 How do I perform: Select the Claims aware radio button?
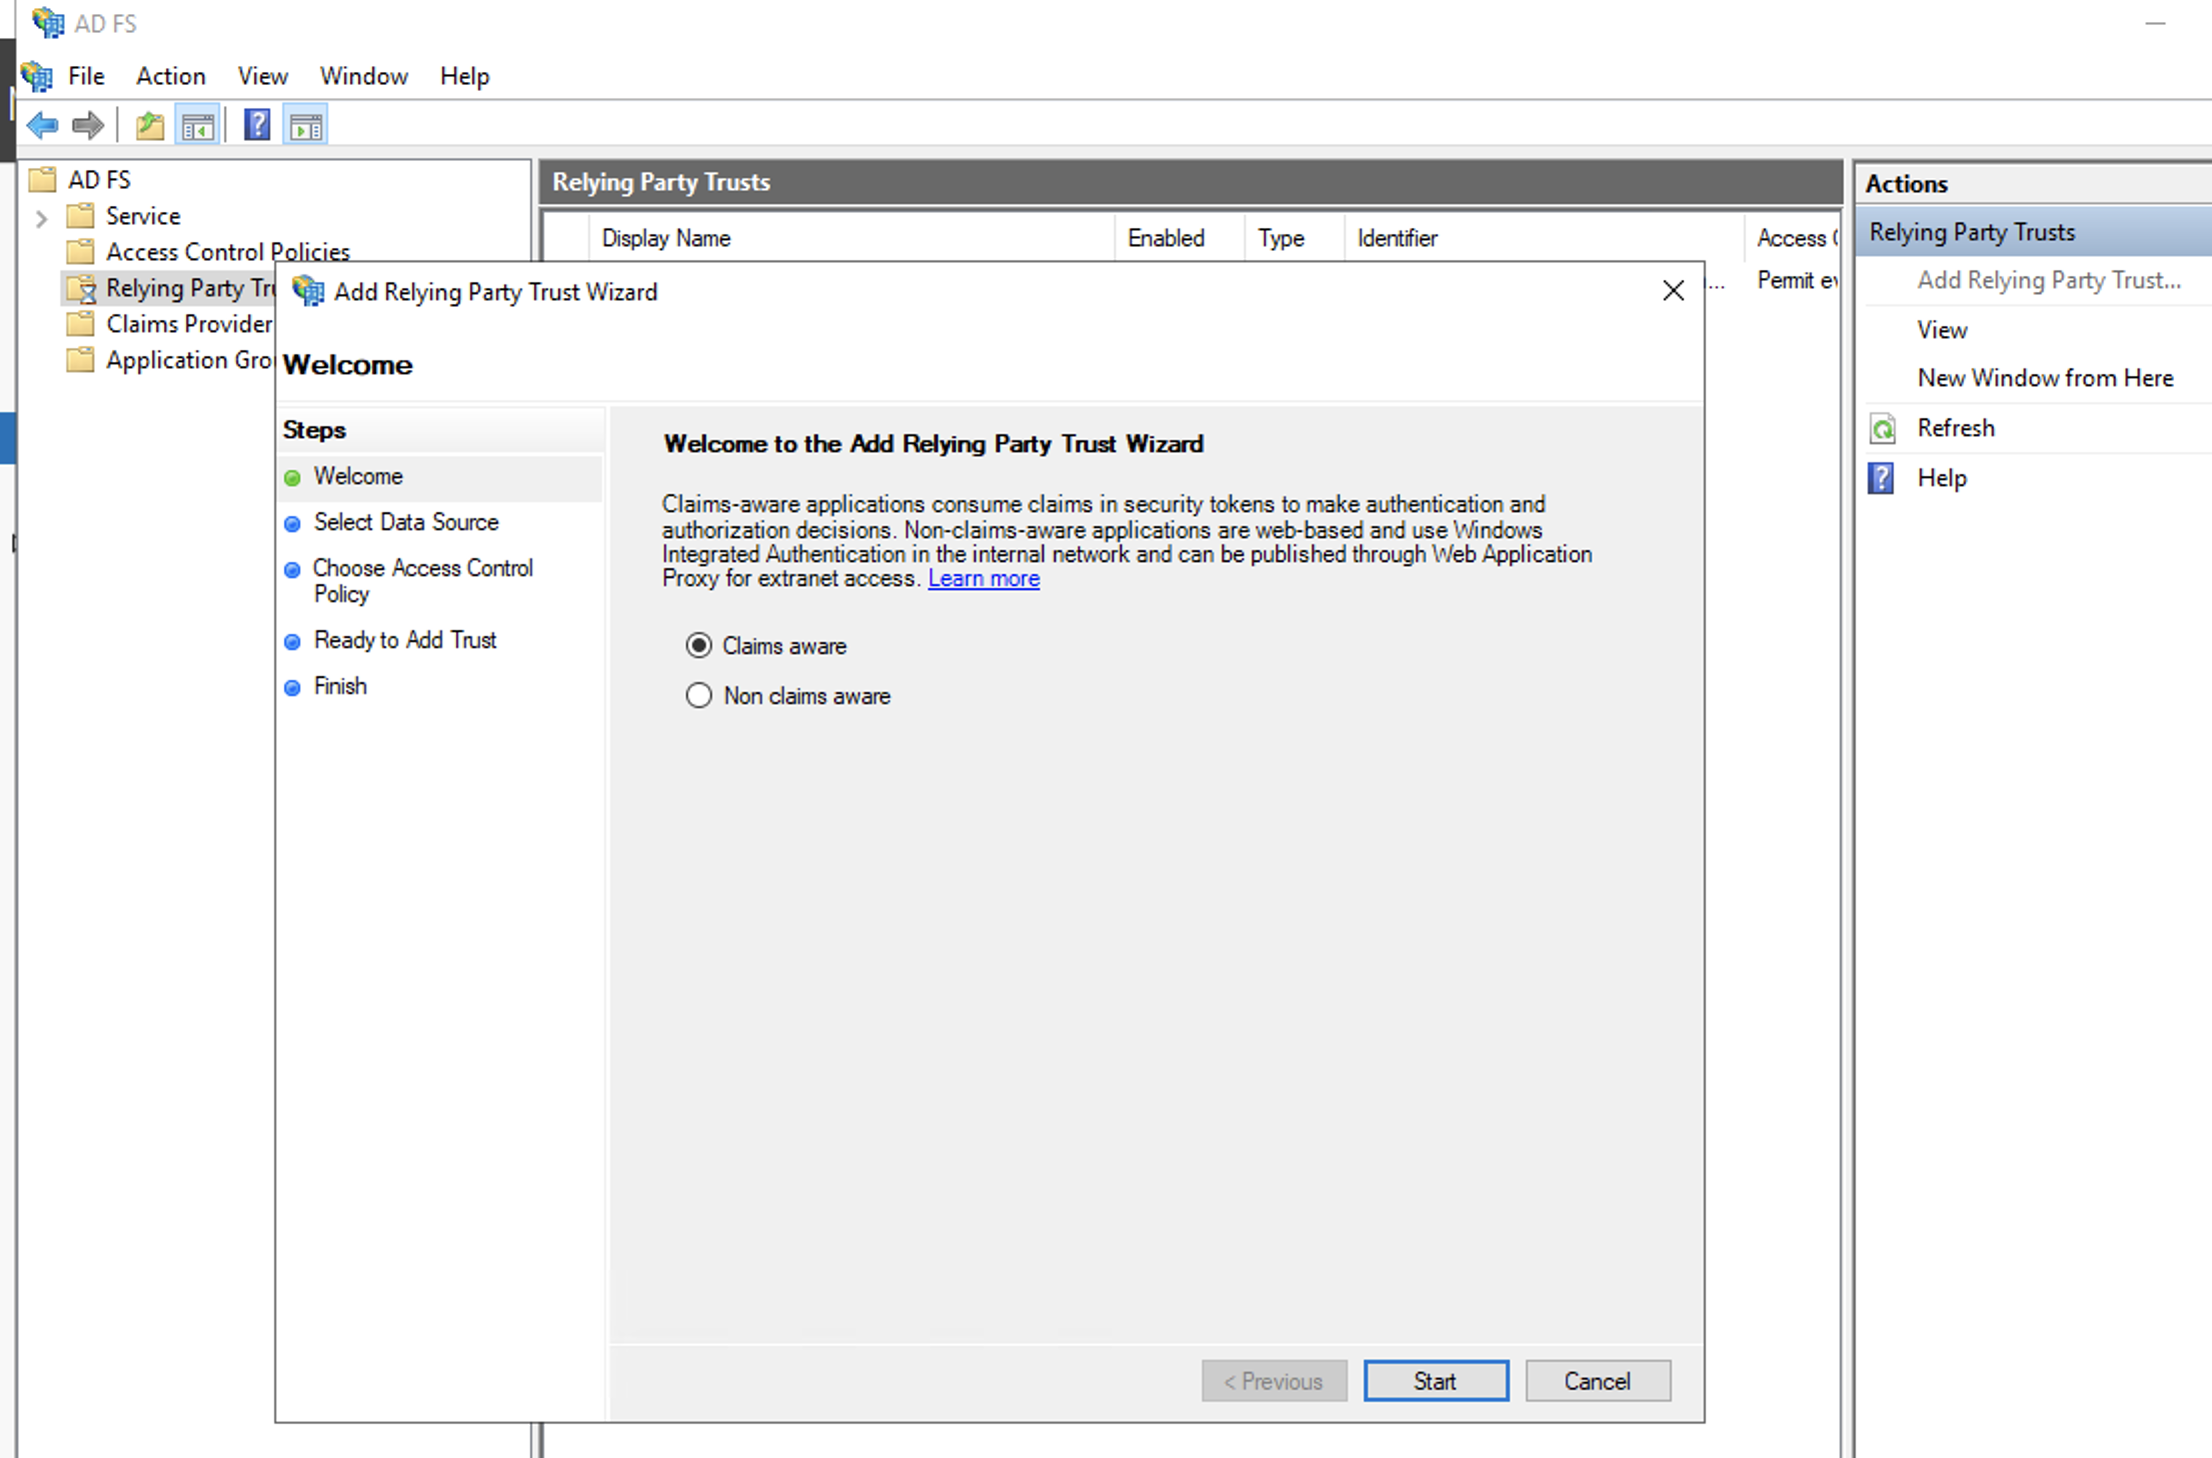[x=699, y=646]
